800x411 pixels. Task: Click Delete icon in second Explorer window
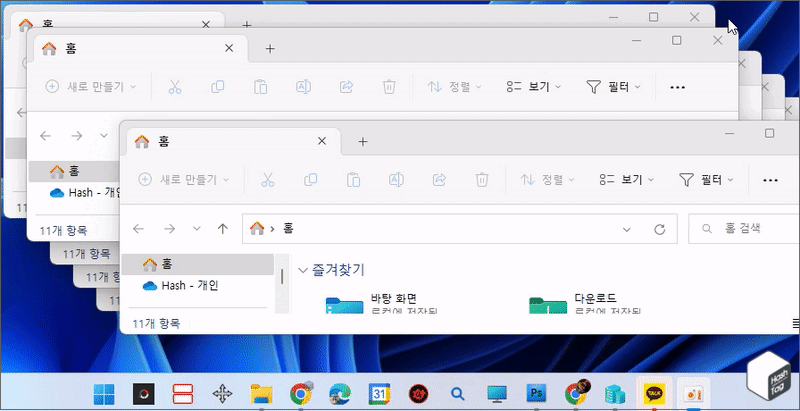389,87
